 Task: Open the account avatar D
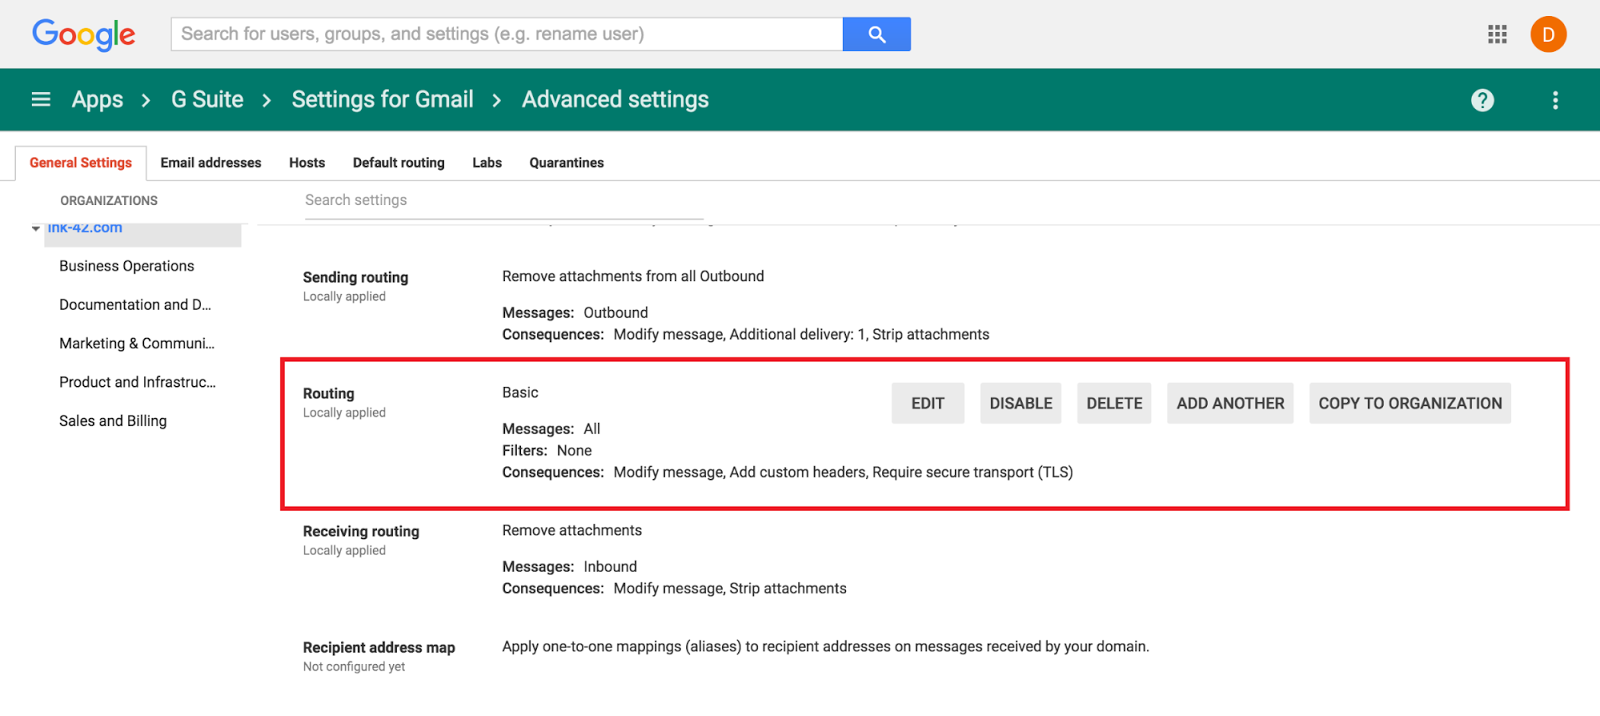click(1547, 35)
